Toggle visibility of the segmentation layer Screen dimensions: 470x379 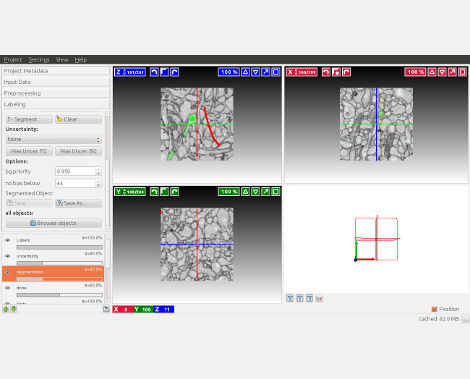tap(8, 272)
